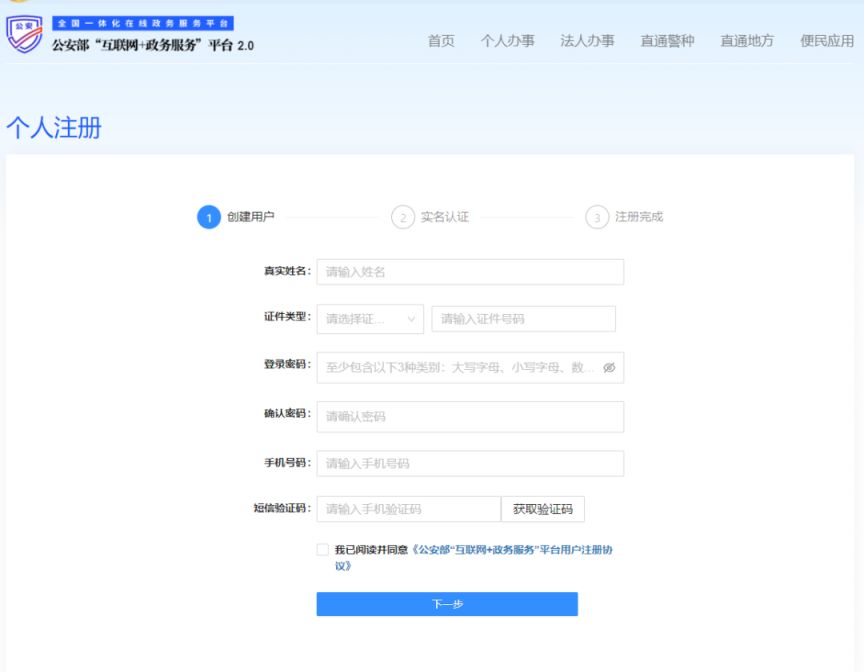Click the blue 下一步 button
The image size is (864, 672).
(447, 604)
